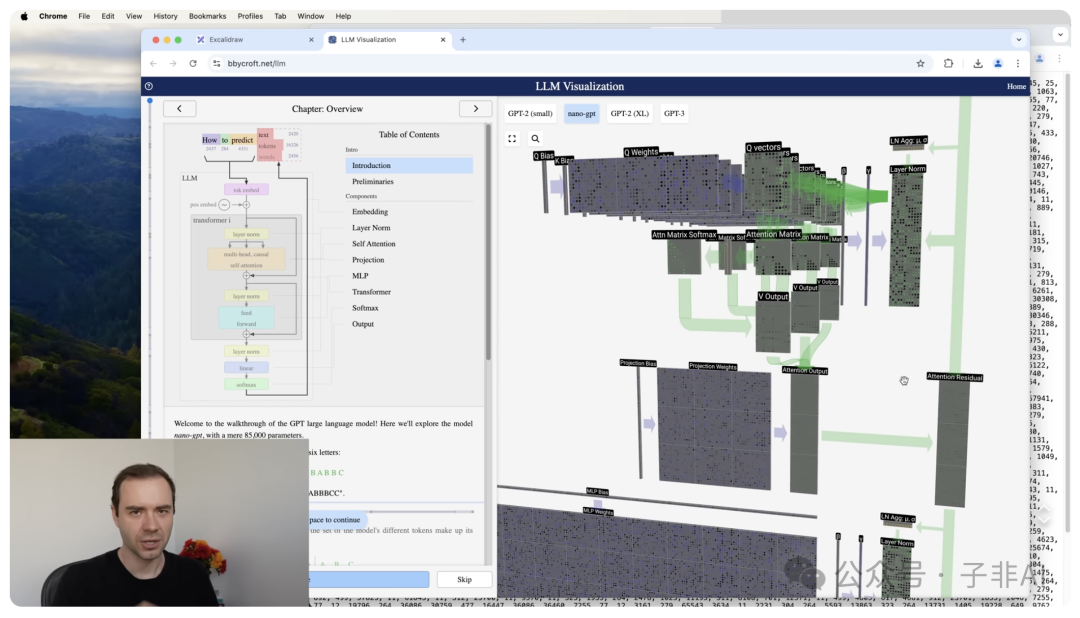Bookmark this page with the star icon
The height and width of the screenshot is (618, 1080).
(920, 63)
